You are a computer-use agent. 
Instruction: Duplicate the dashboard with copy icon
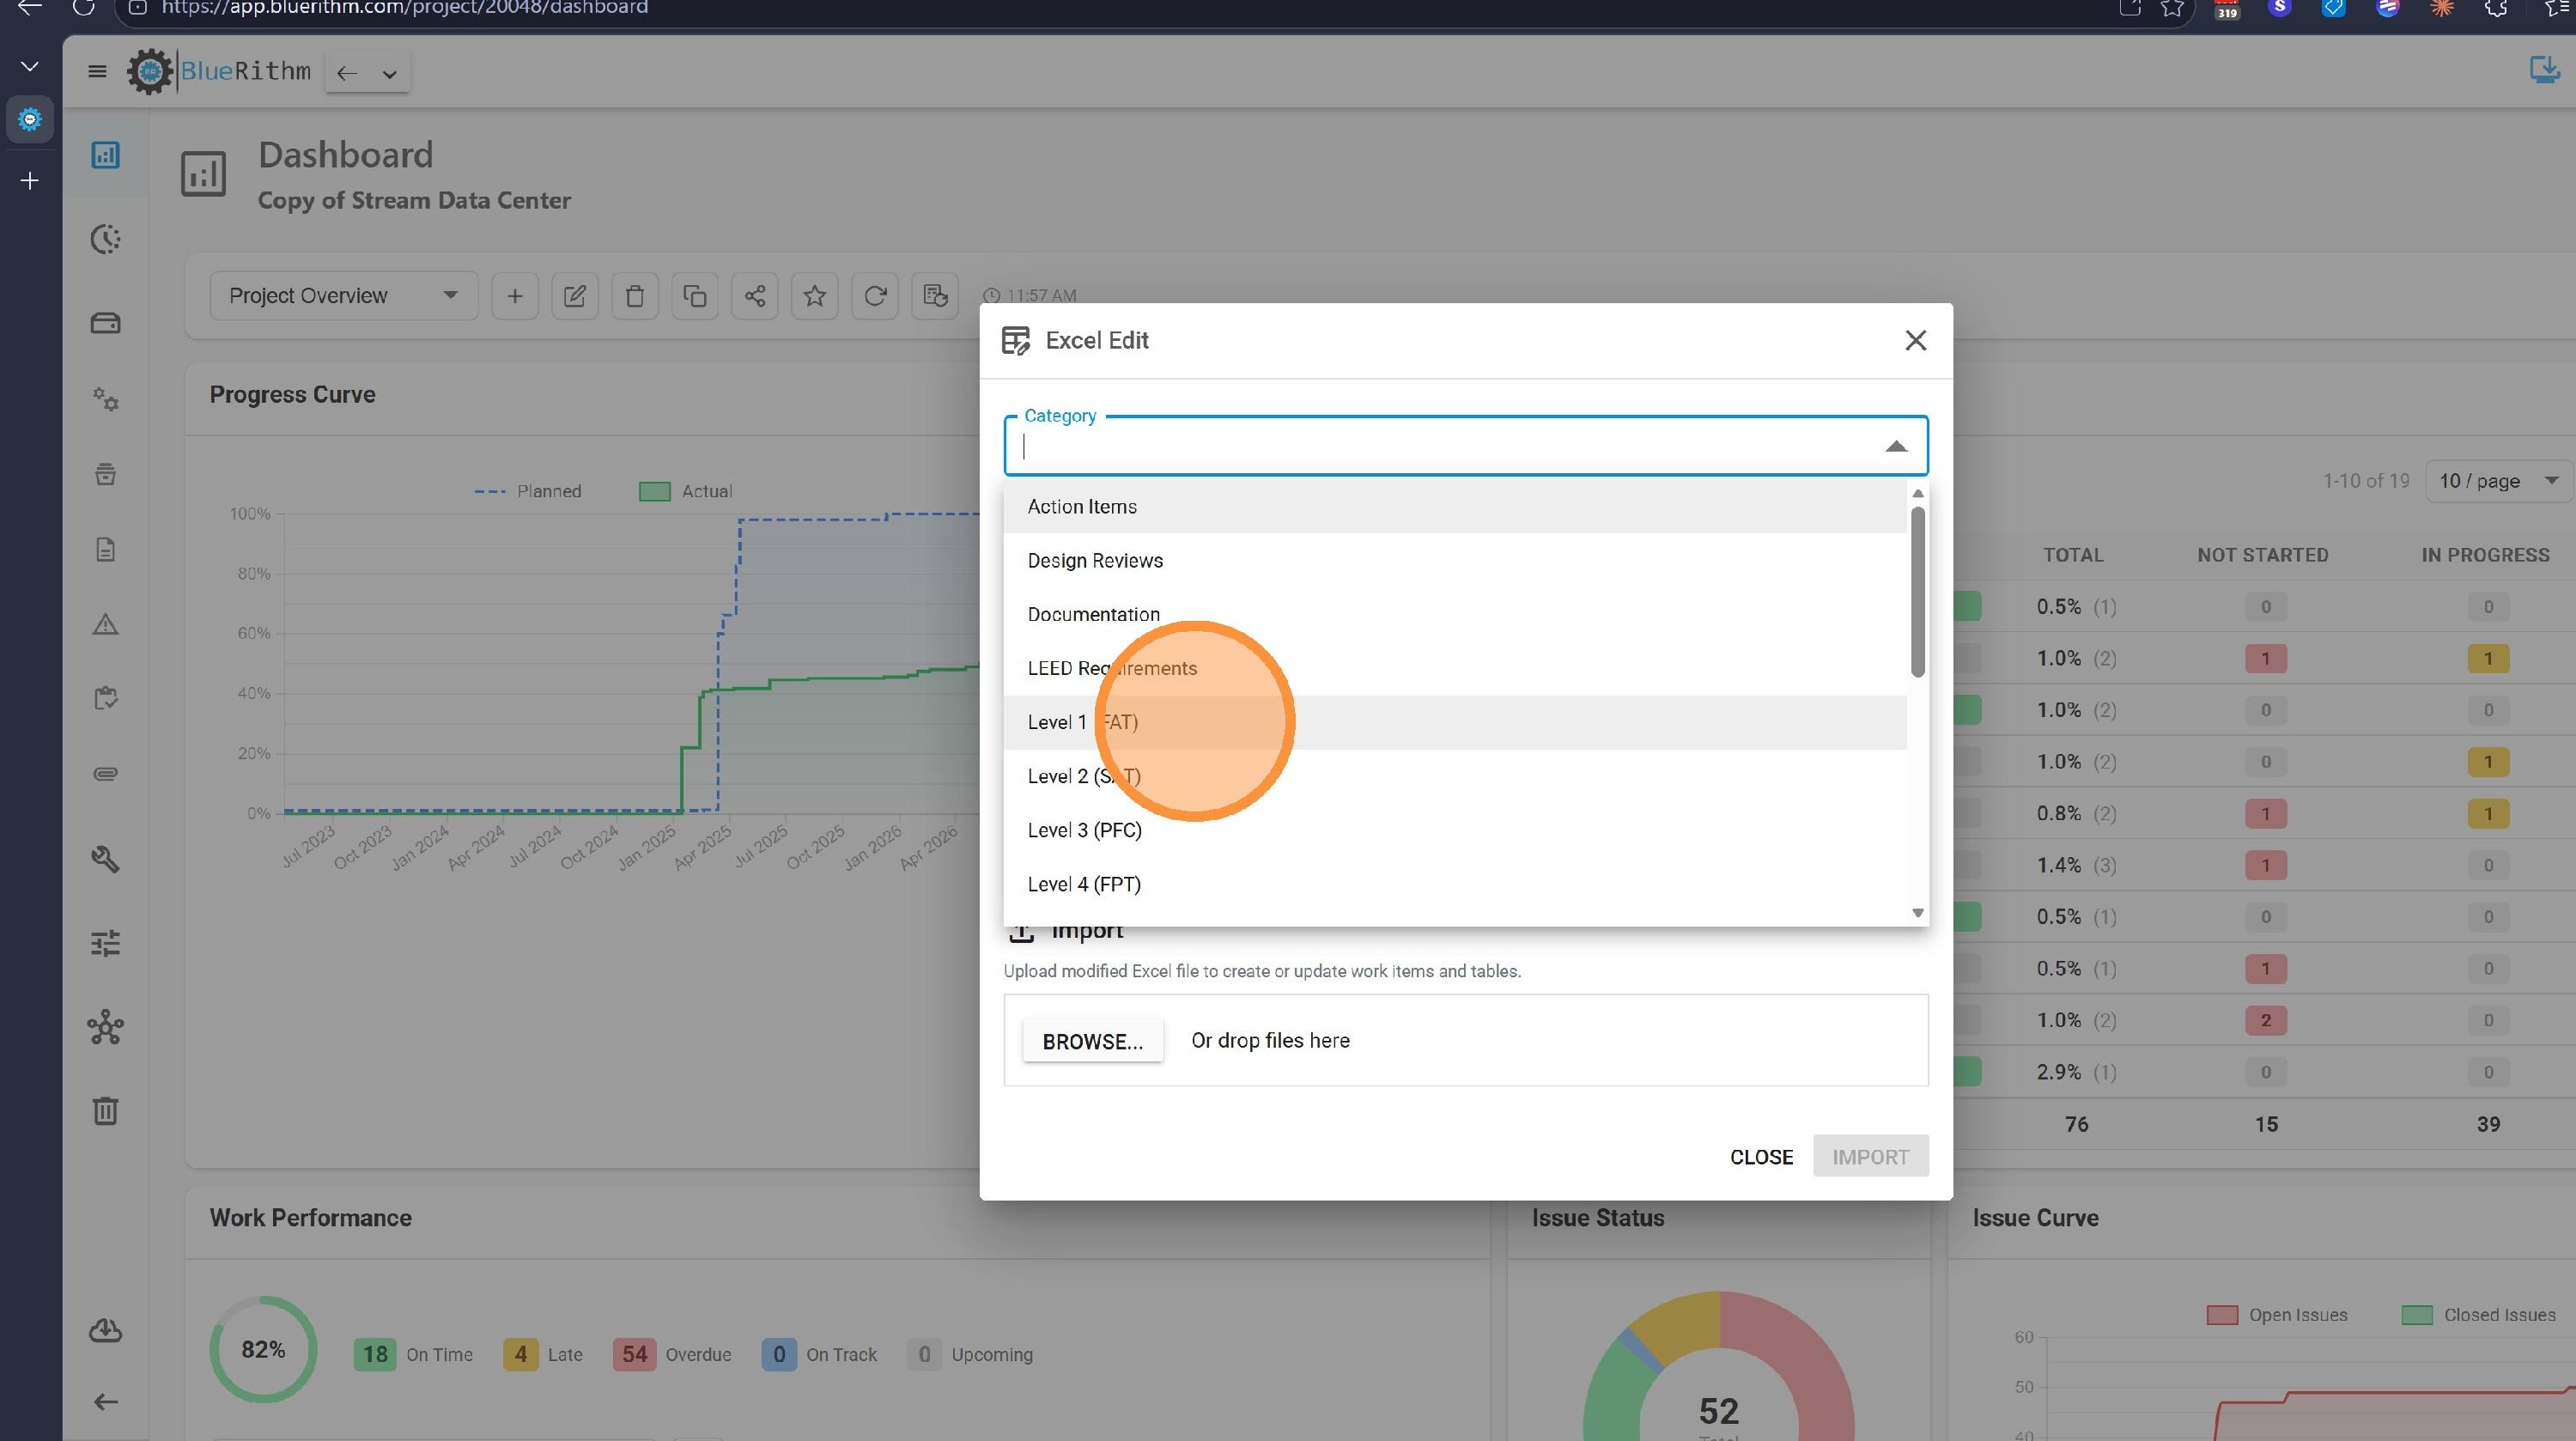[694, 296]
